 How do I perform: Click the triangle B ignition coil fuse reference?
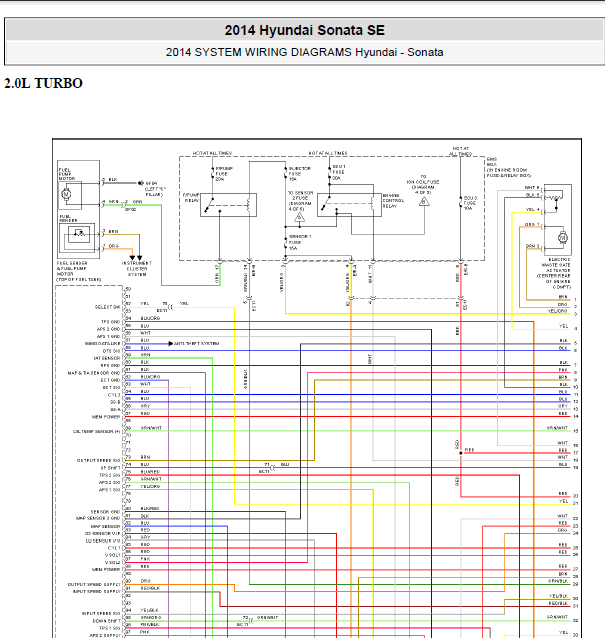coord(424,201)
